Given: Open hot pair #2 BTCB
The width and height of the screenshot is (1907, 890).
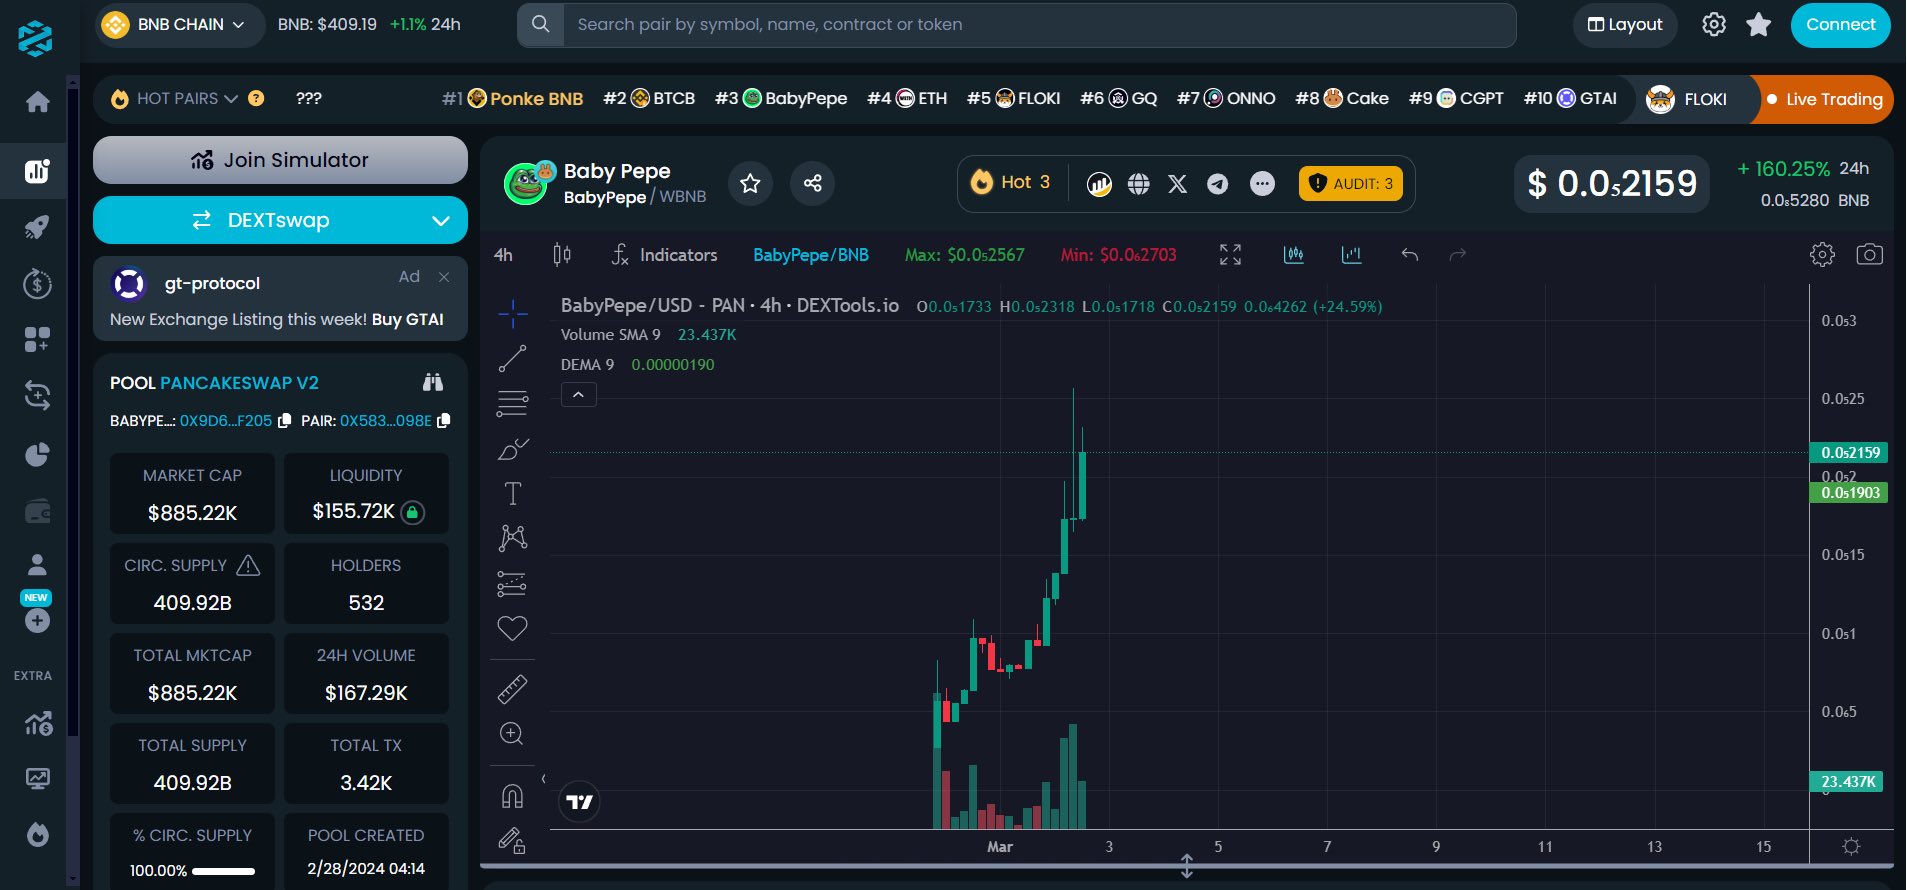Looking at the screenshot, I should click(649, 98).
